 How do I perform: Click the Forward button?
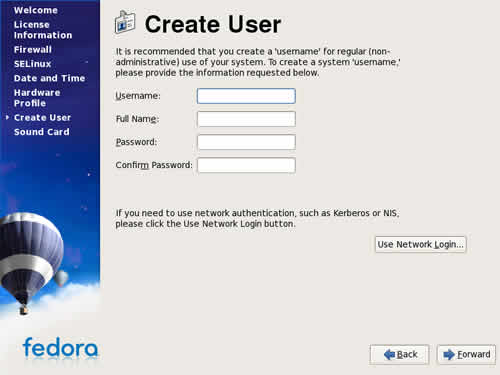(x=466, y=354)
